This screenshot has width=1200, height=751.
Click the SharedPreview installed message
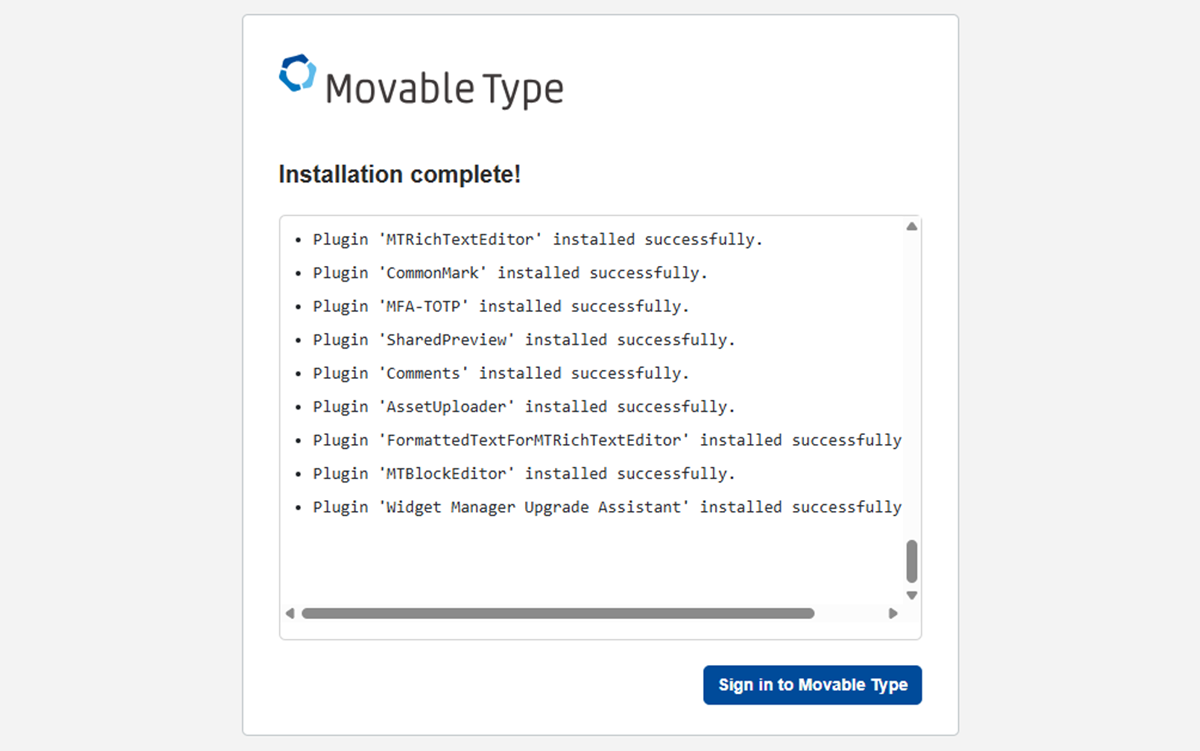(523, 340)
